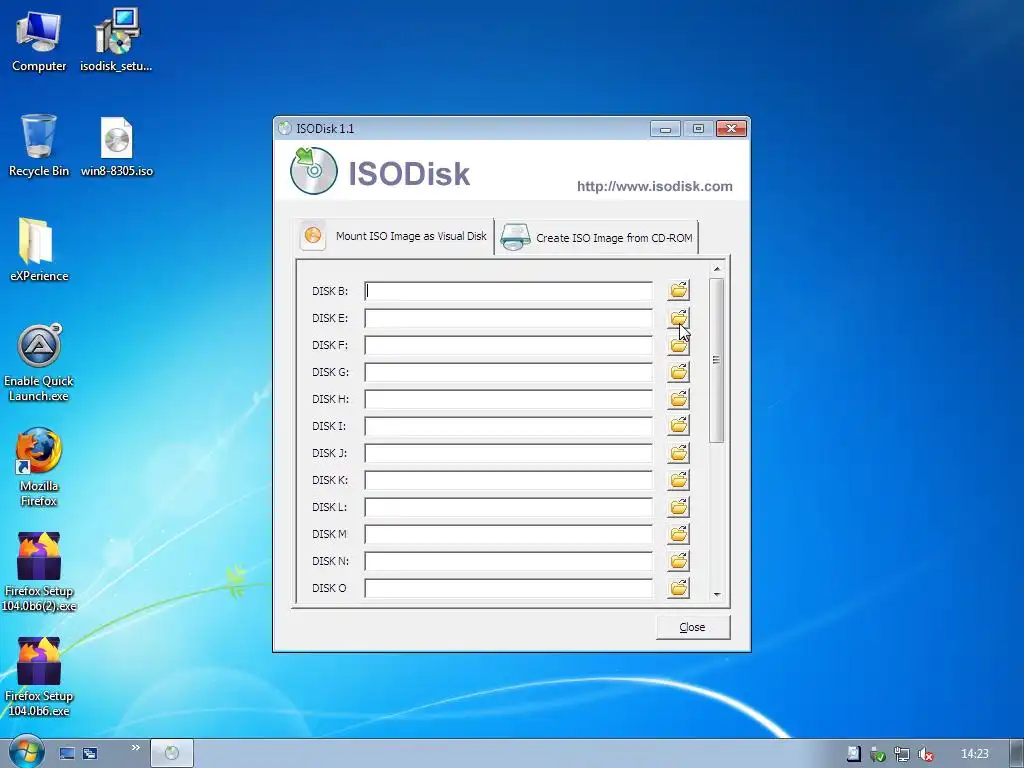Open the Windows Start menu orb

[x=26, y=752]
